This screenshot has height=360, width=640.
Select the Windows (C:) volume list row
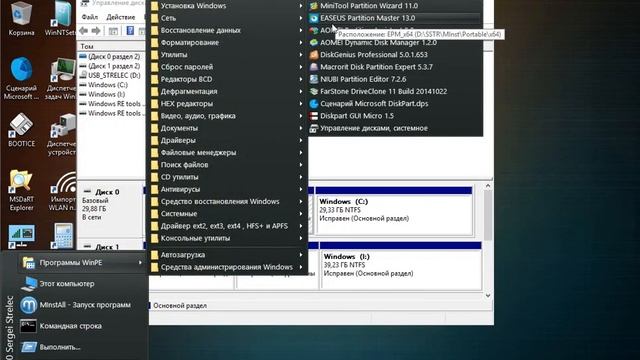[x=111, y=85]
